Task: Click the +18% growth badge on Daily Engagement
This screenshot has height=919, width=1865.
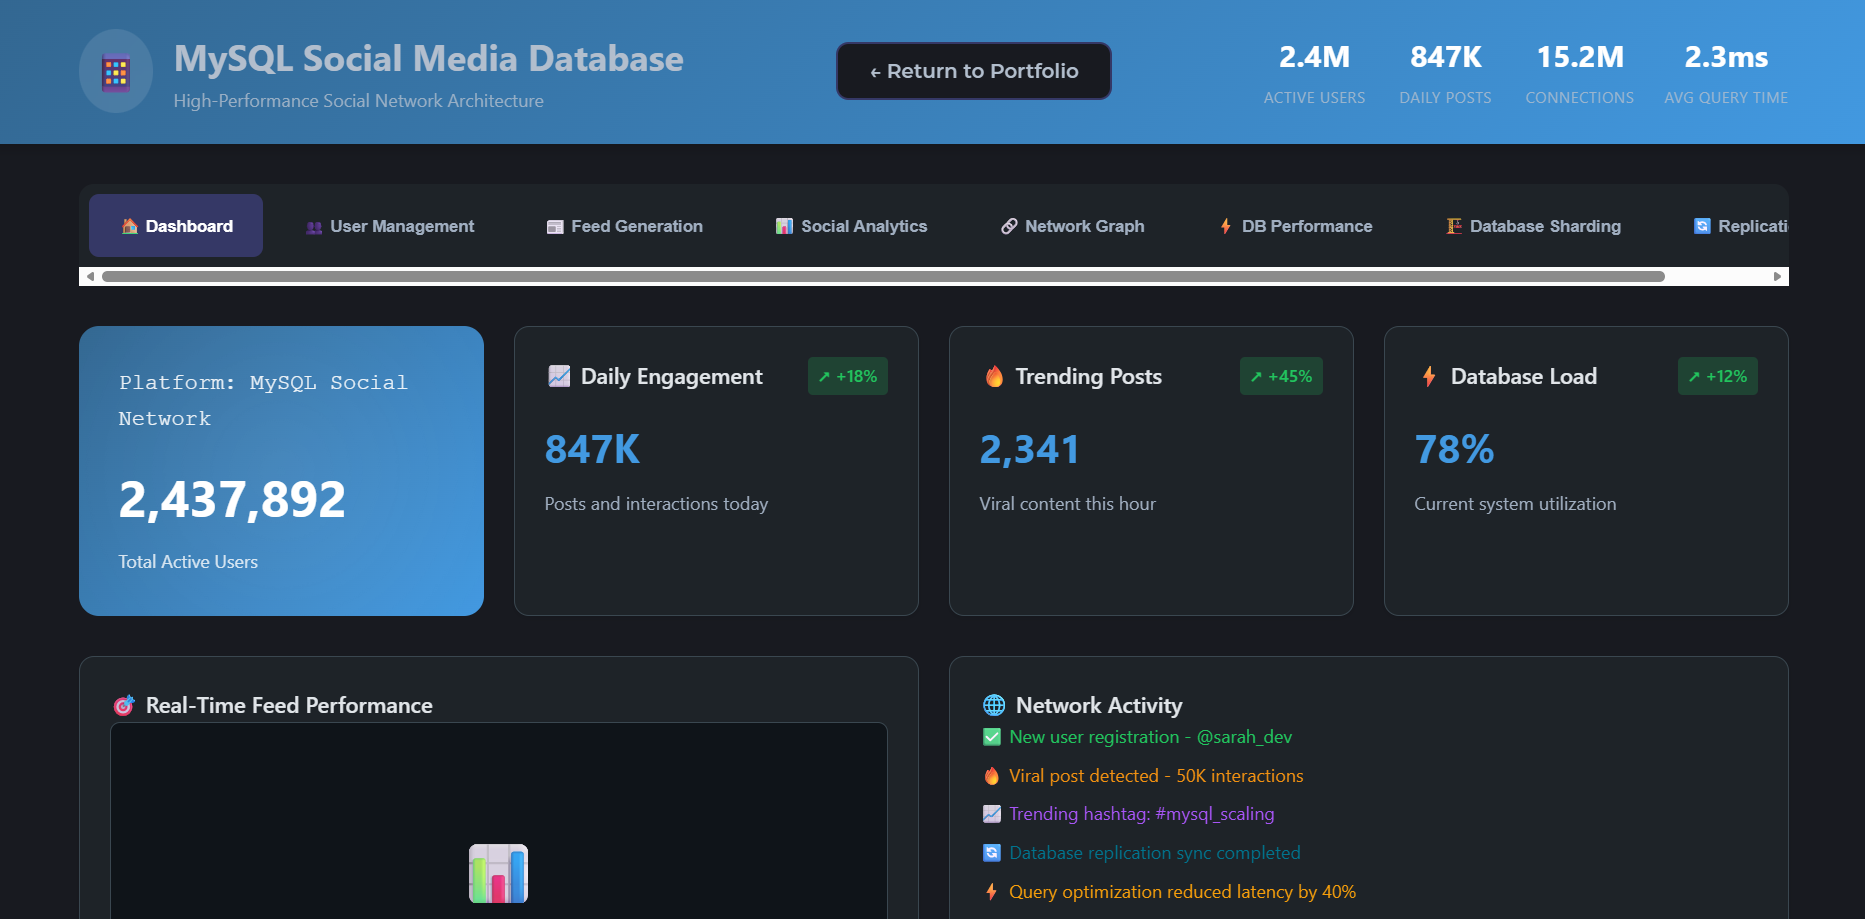Action: pyautogui.click(x=848, y=376)
